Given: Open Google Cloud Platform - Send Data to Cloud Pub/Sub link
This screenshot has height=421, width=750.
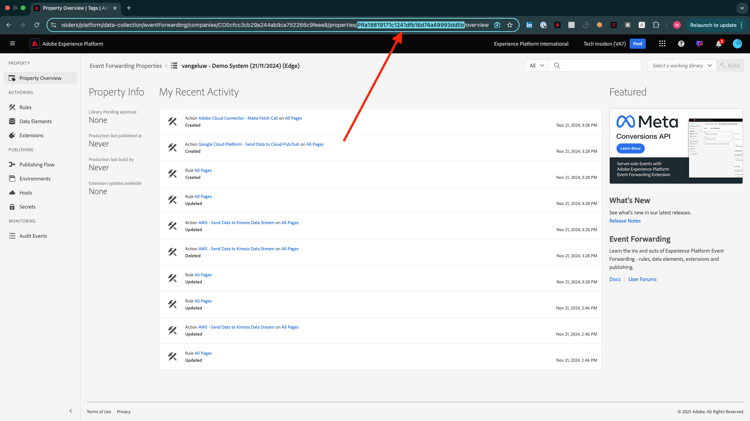Looking at the screenshot, I should pyautogui.click(x=249, y=144).
